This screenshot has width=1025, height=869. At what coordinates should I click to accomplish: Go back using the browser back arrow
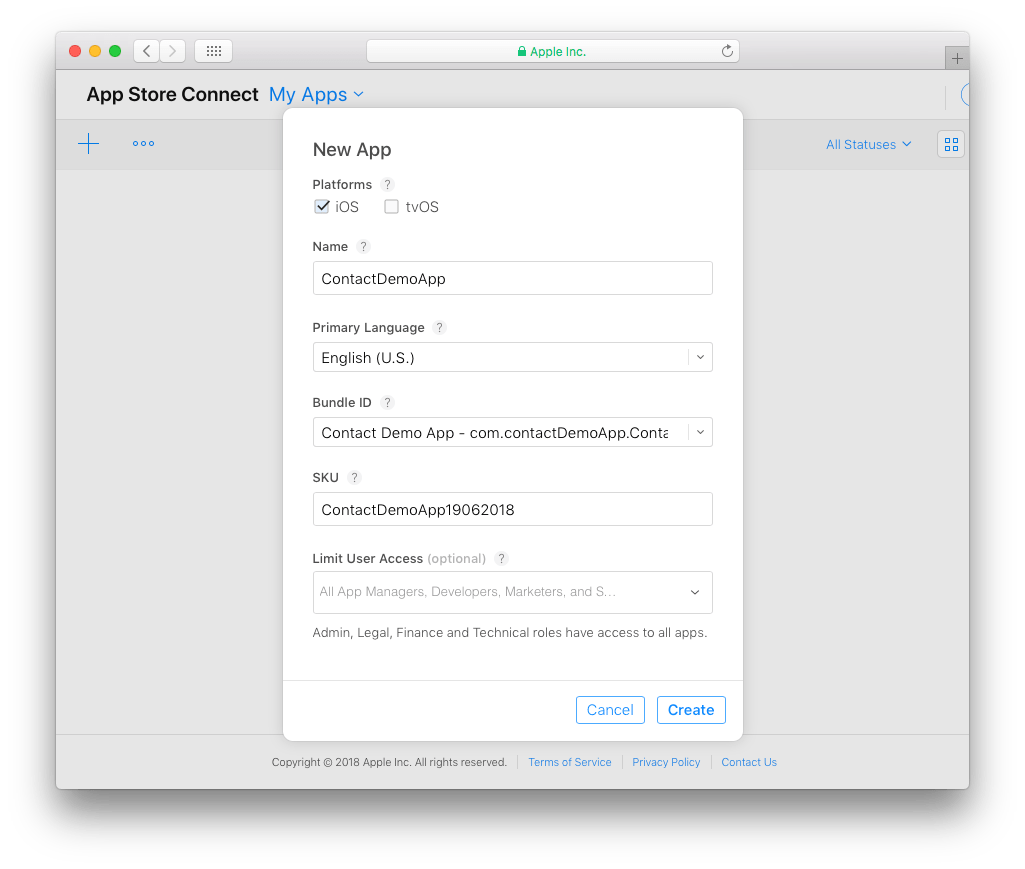point(146,50)
